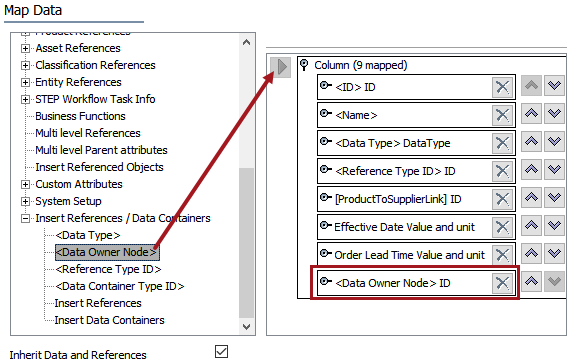Click the tree scrollbar down arrow
The height and width of the screenshot is (363, 572).
coord(247,327)
